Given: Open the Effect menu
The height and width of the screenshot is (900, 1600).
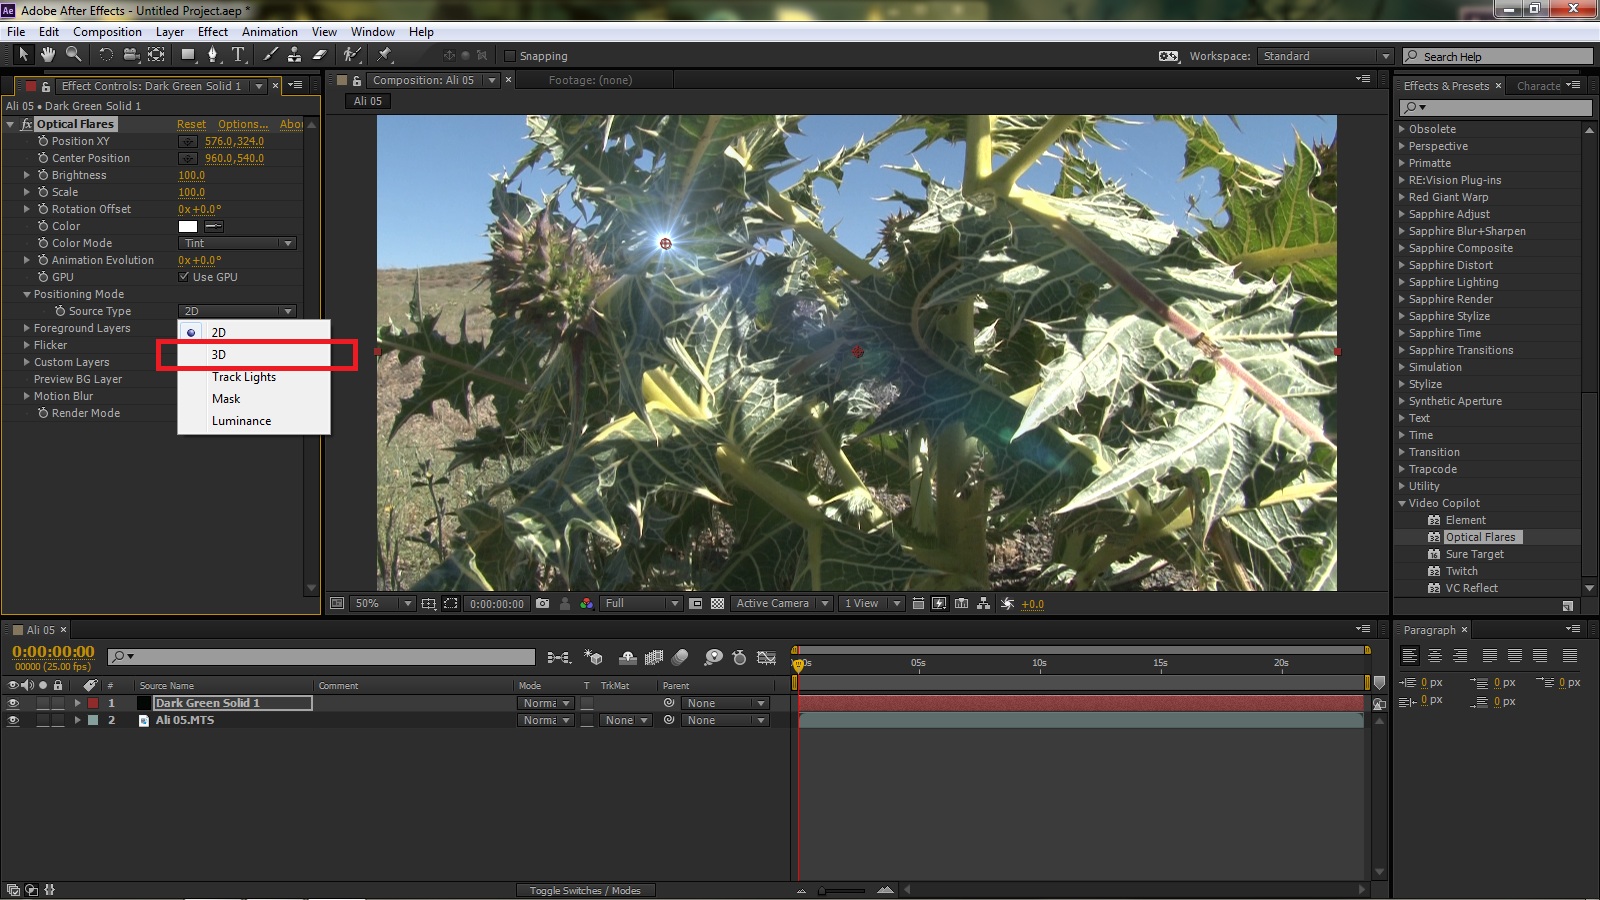Looking at the screenshot, I should [213, 32].
